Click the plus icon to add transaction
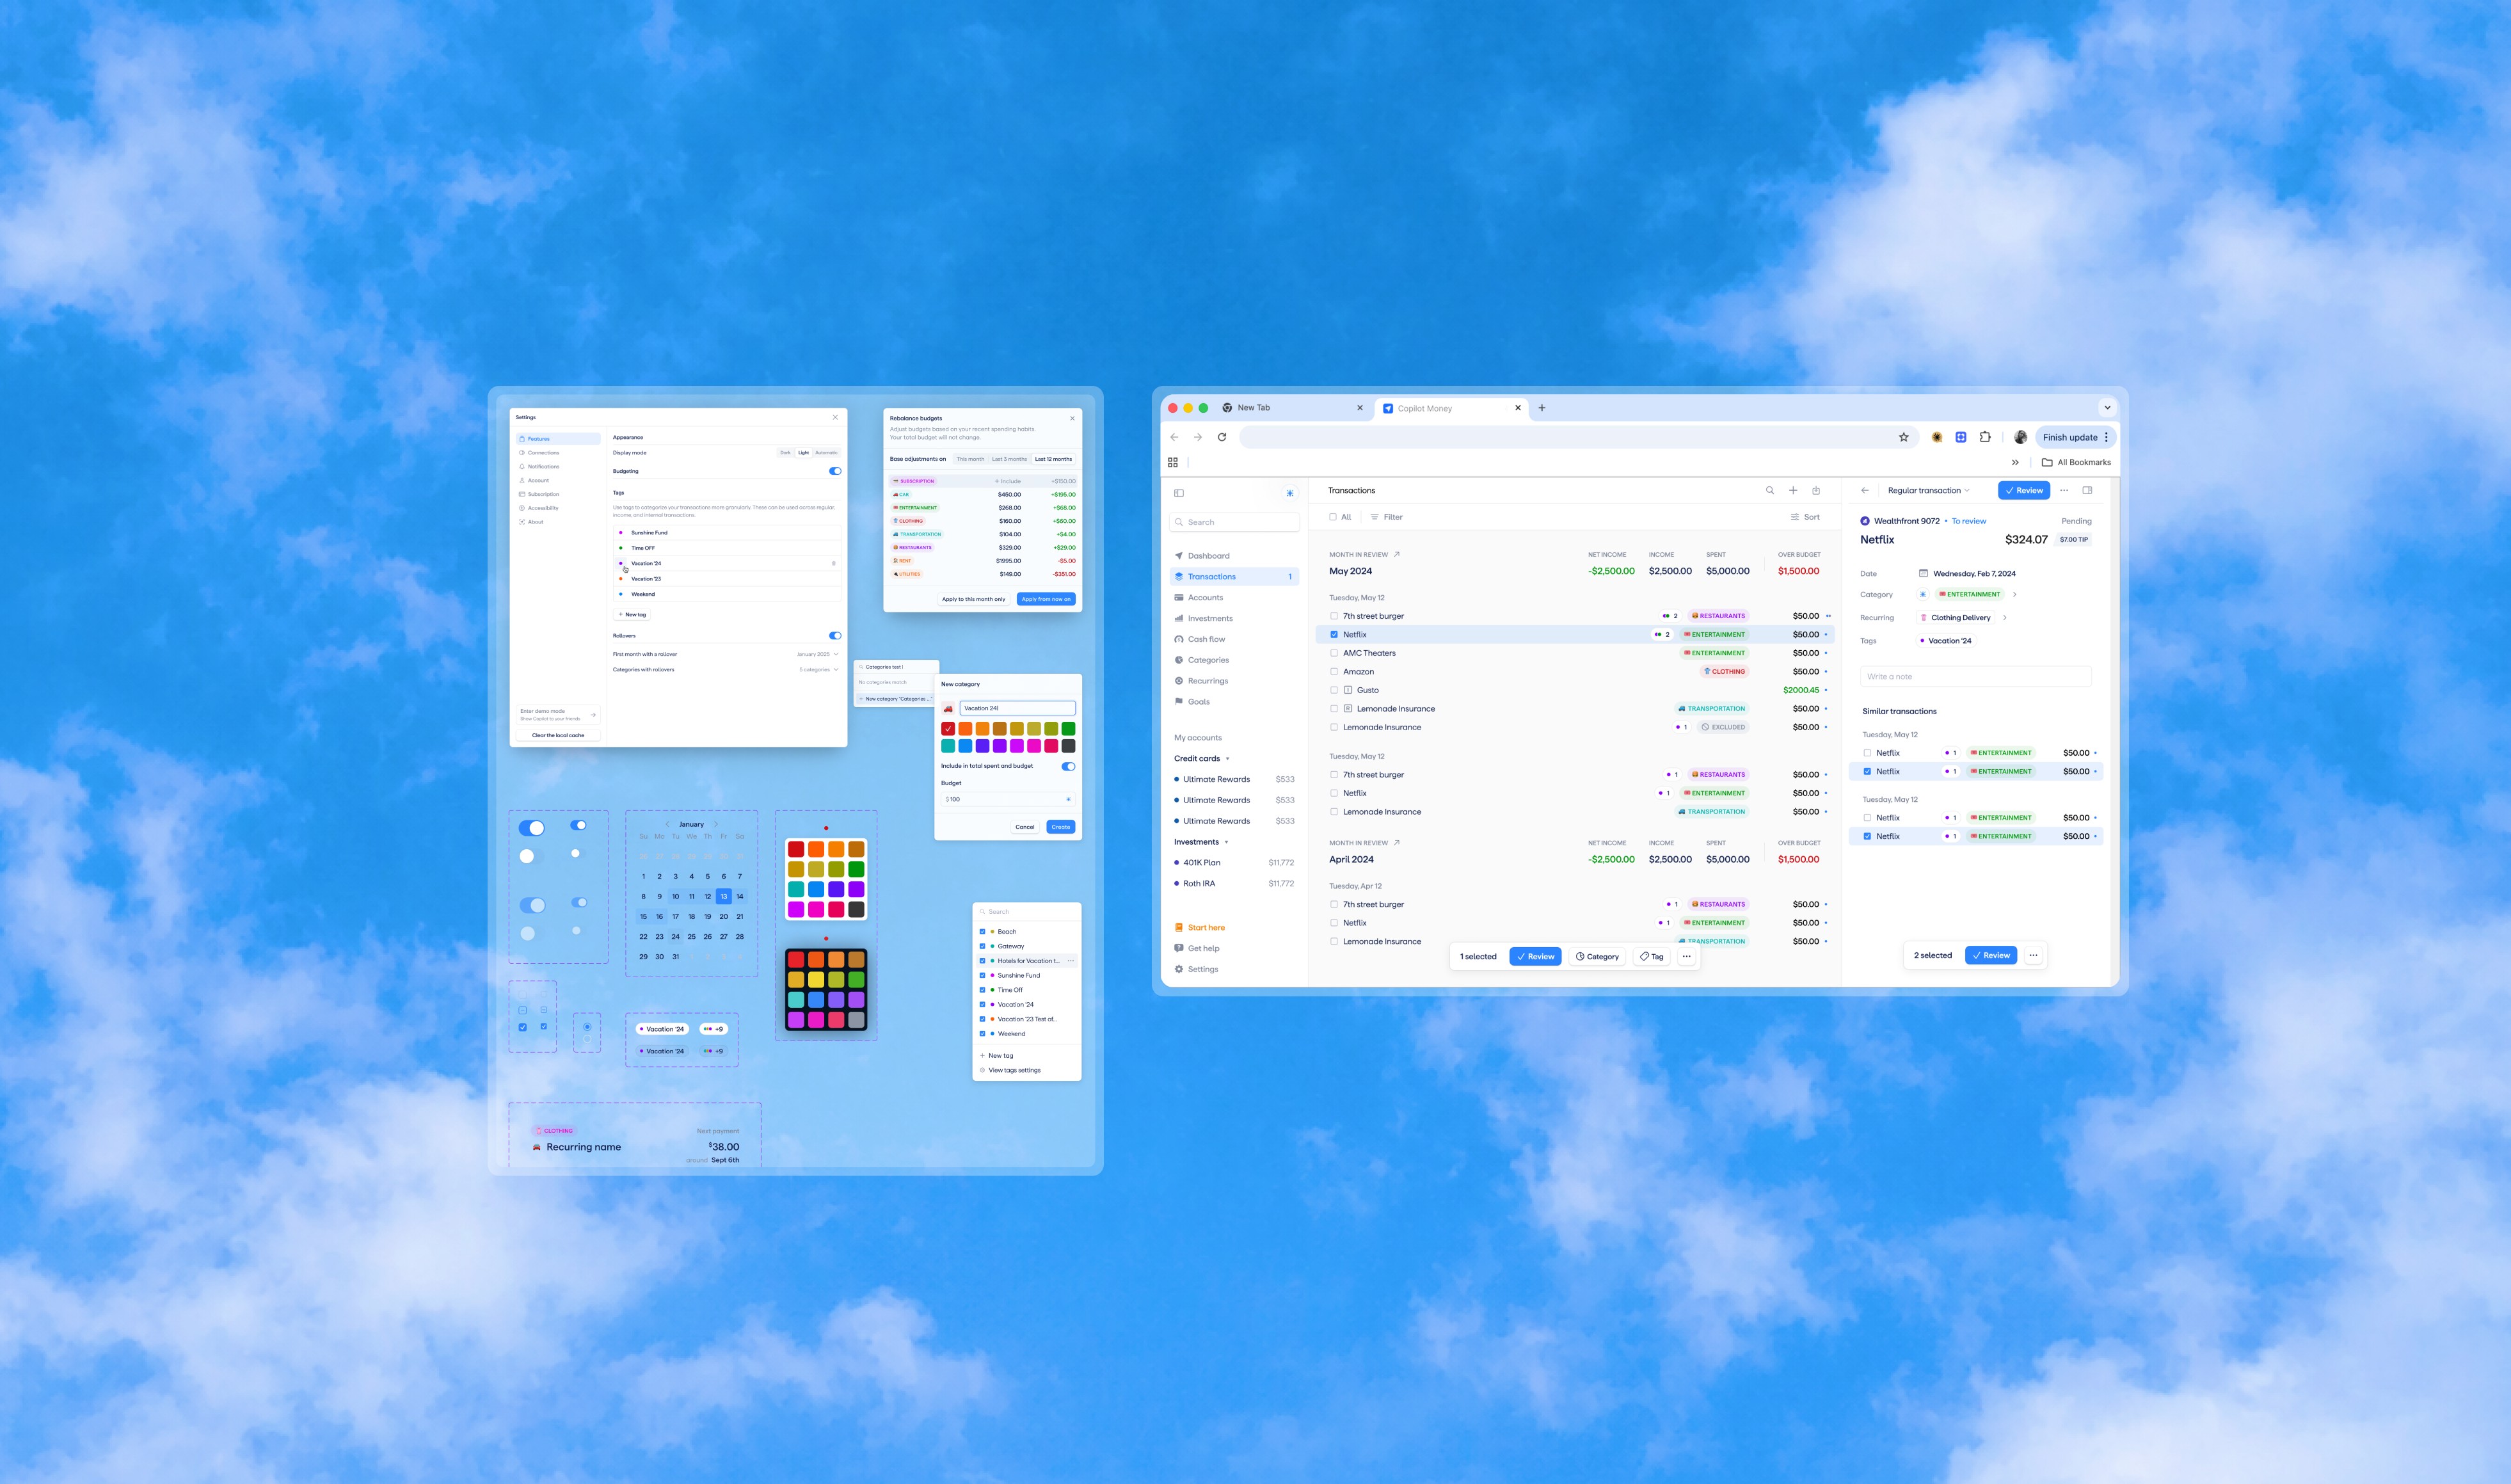 [x=1793, y=490]
